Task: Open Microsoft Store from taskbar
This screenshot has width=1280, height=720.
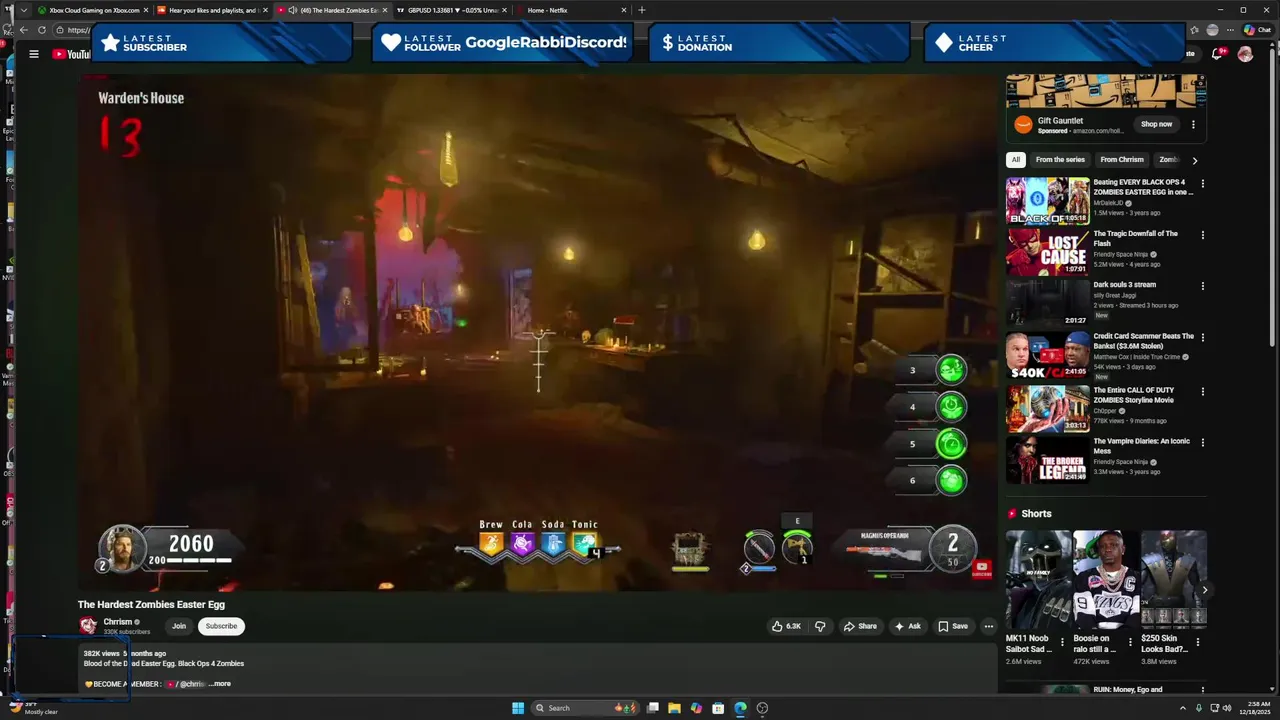Action: pos(718,708)
